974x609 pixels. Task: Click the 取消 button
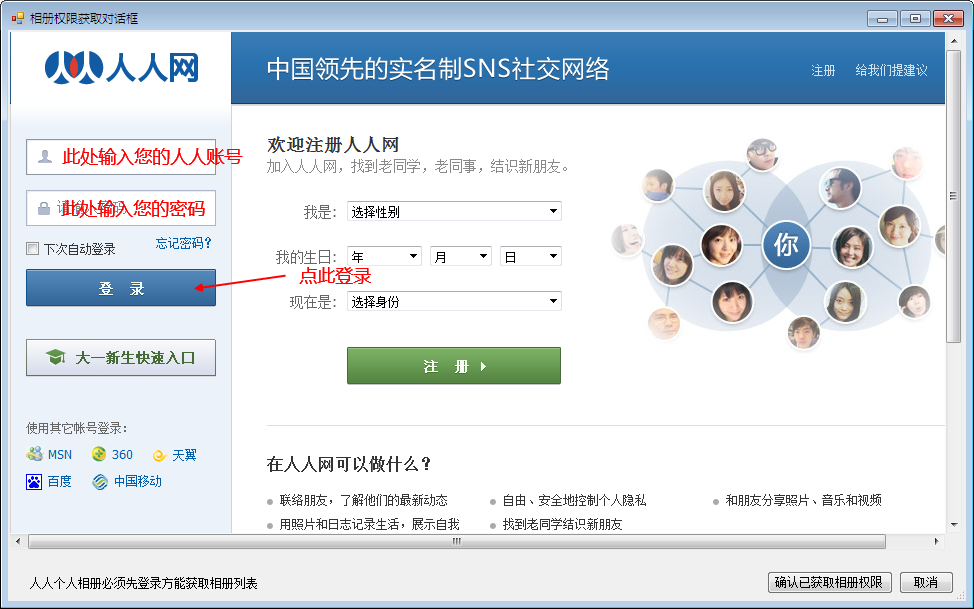(x=926, y=582)
